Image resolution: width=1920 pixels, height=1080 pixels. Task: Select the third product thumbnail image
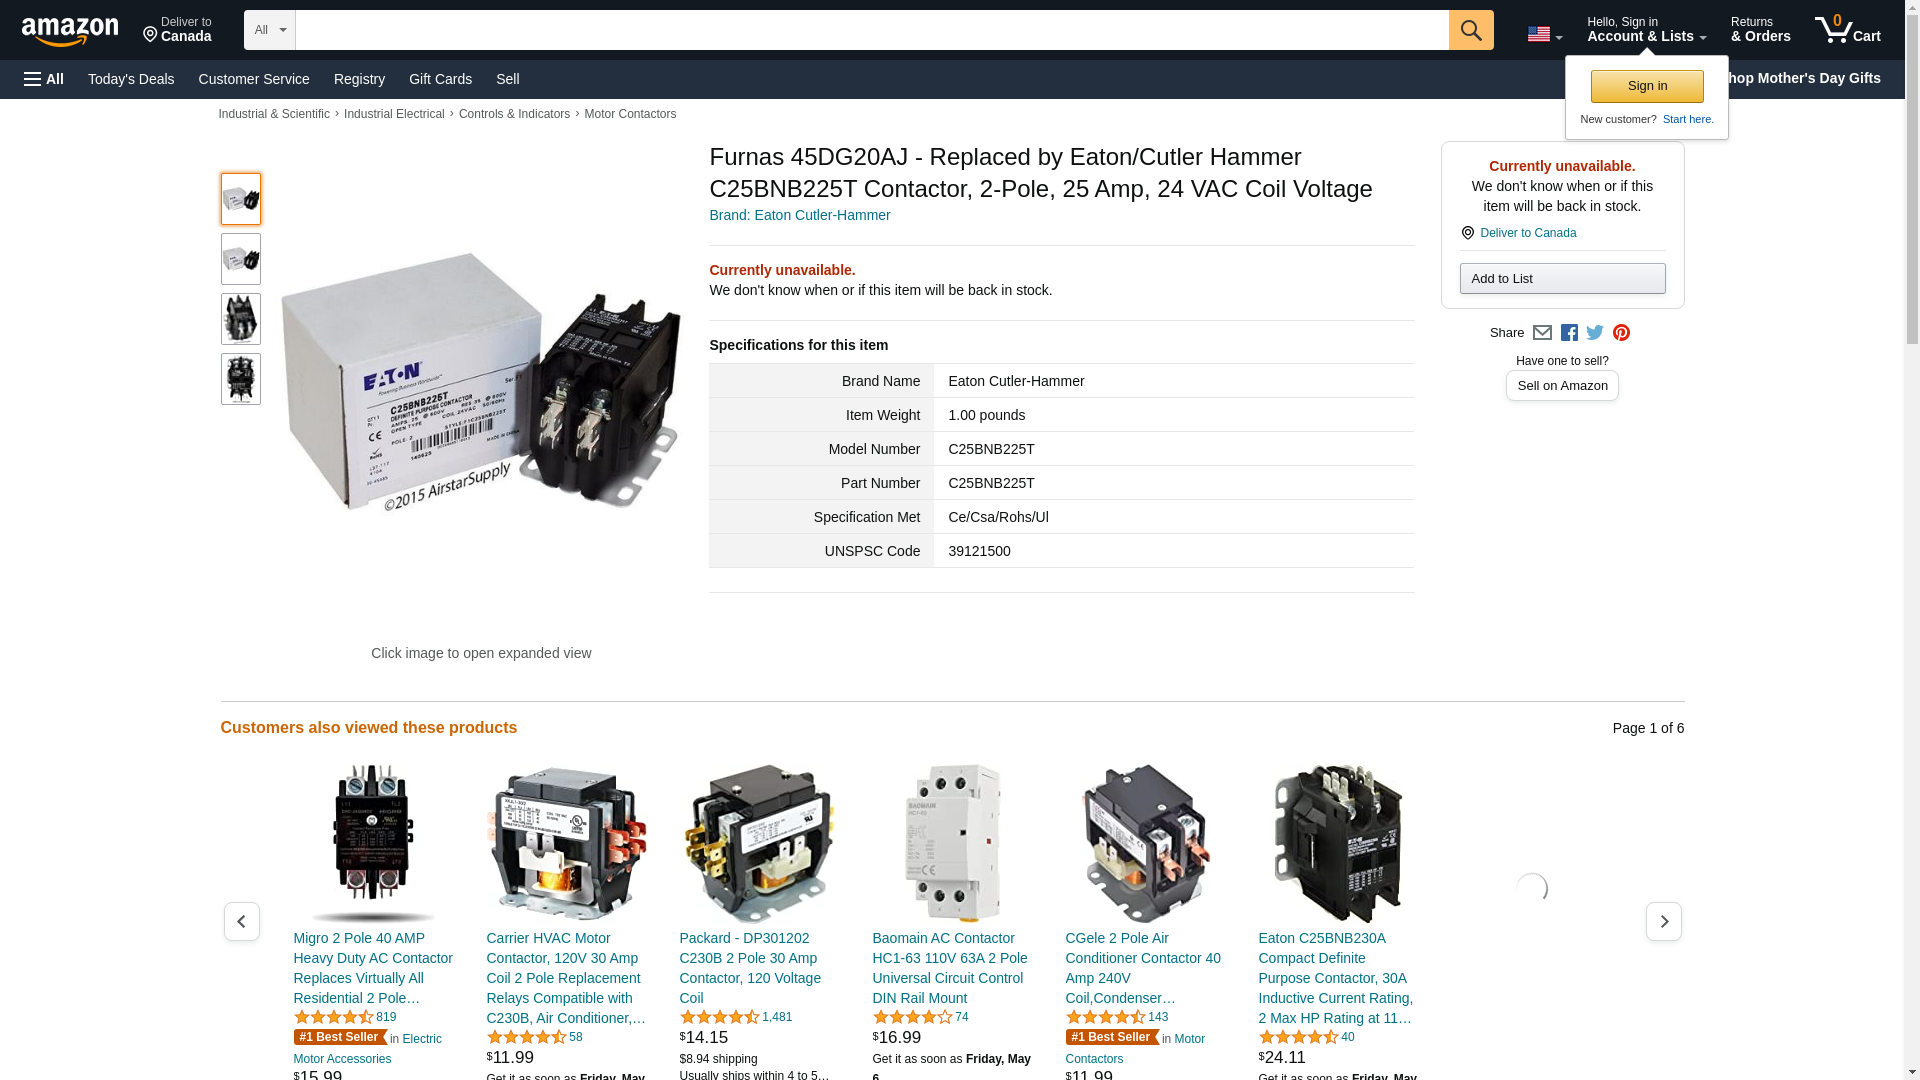click(240, 319)
